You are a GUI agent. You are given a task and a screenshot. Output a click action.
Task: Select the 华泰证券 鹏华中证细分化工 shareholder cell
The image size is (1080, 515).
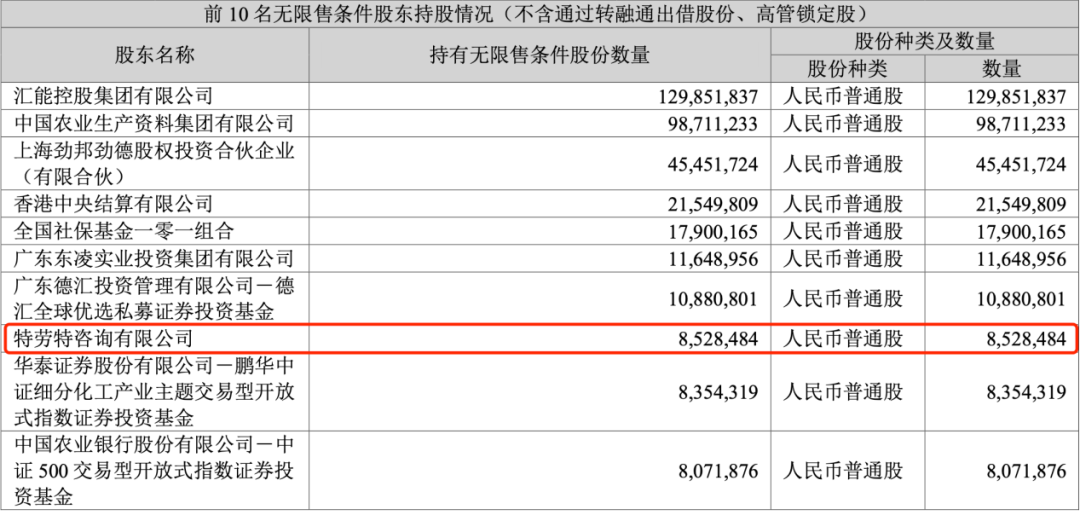pyautogui.click(x=154, y=393)
